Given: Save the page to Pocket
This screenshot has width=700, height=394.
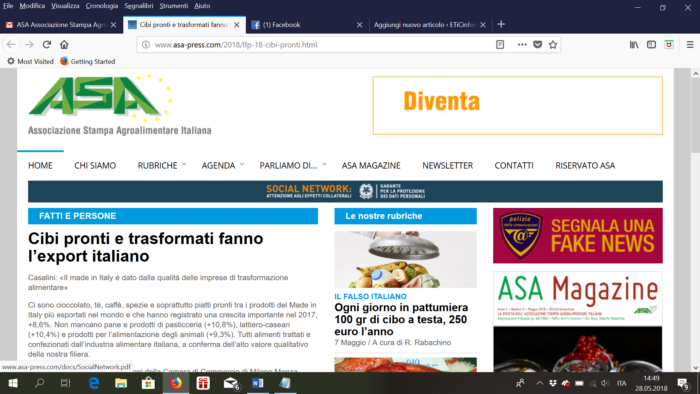Looking at the screenshot, I should [x=538, y=45].
